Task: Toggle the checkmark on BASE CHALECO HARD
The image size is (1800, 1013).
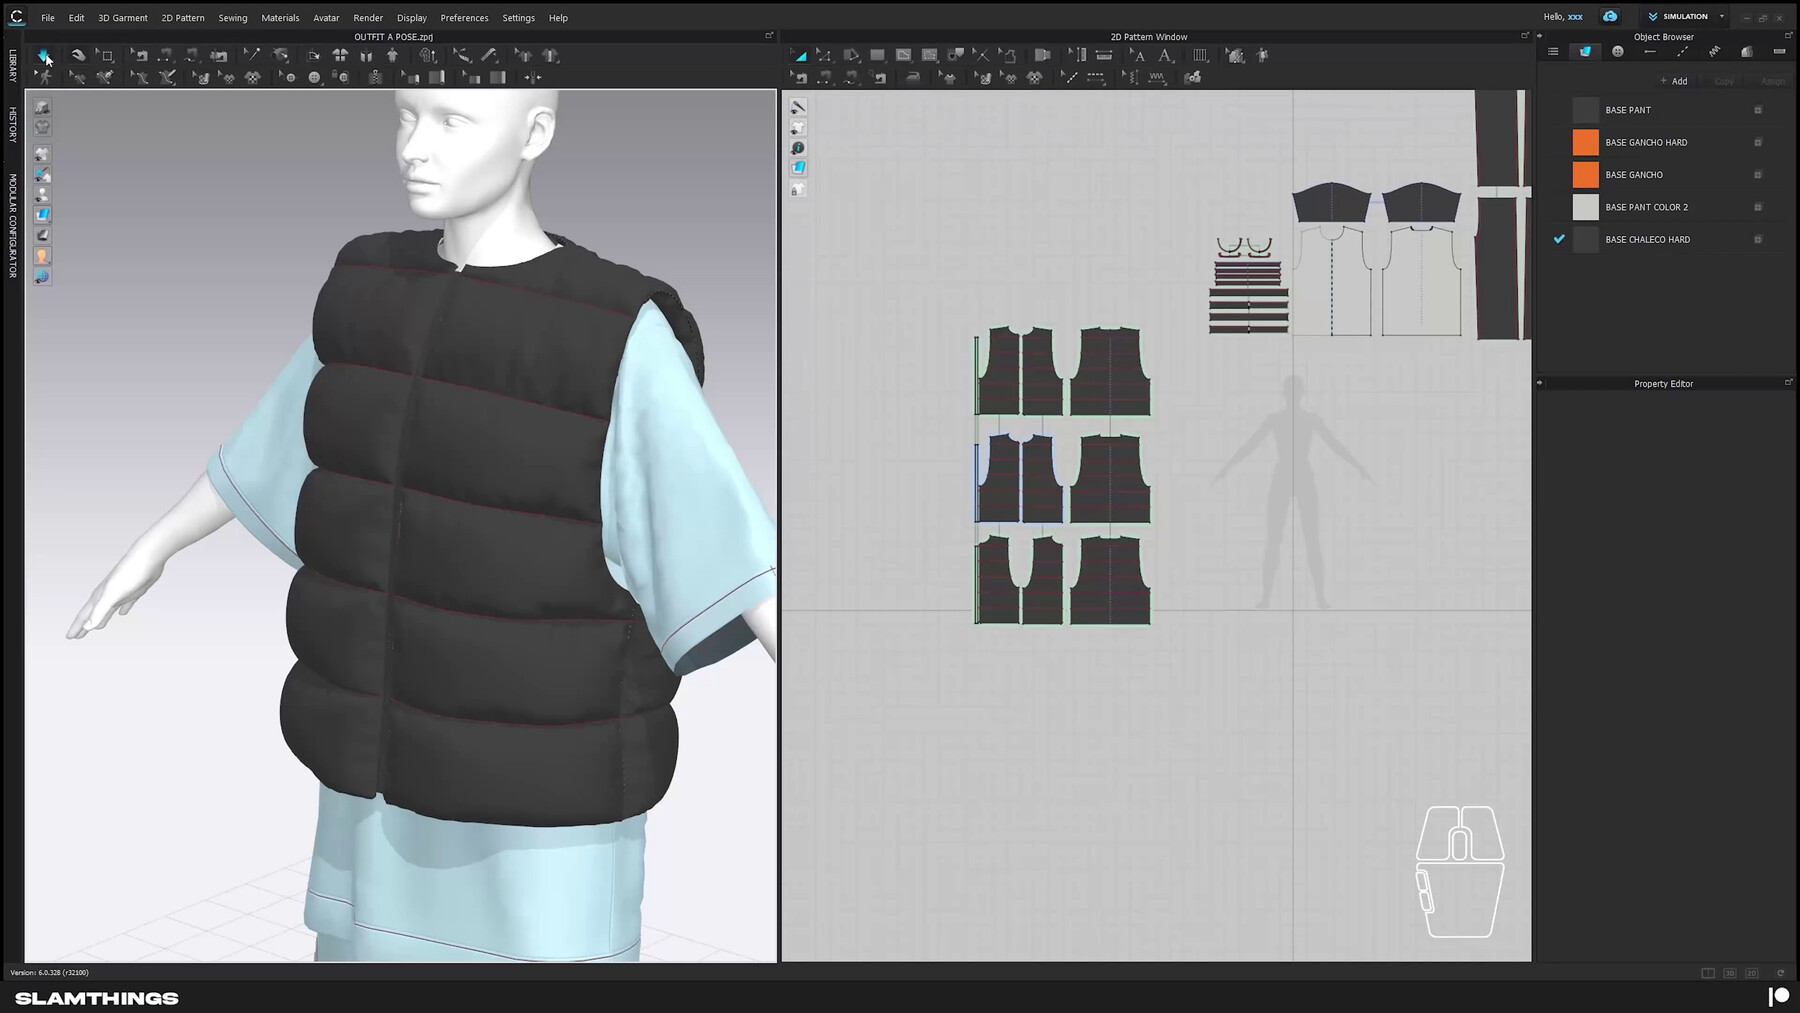Action: click(x=1560, y=239)
